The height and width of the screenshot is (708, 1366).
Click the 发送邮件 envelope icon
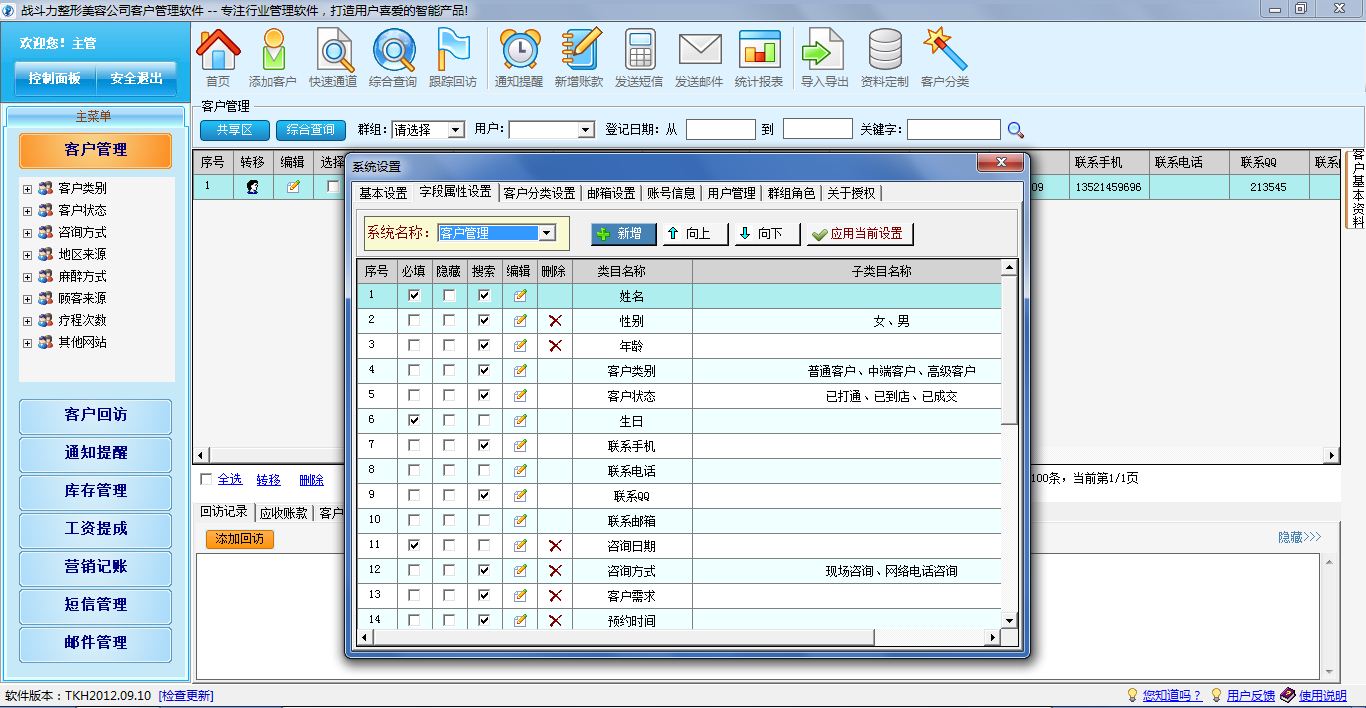tap(699, 58)
